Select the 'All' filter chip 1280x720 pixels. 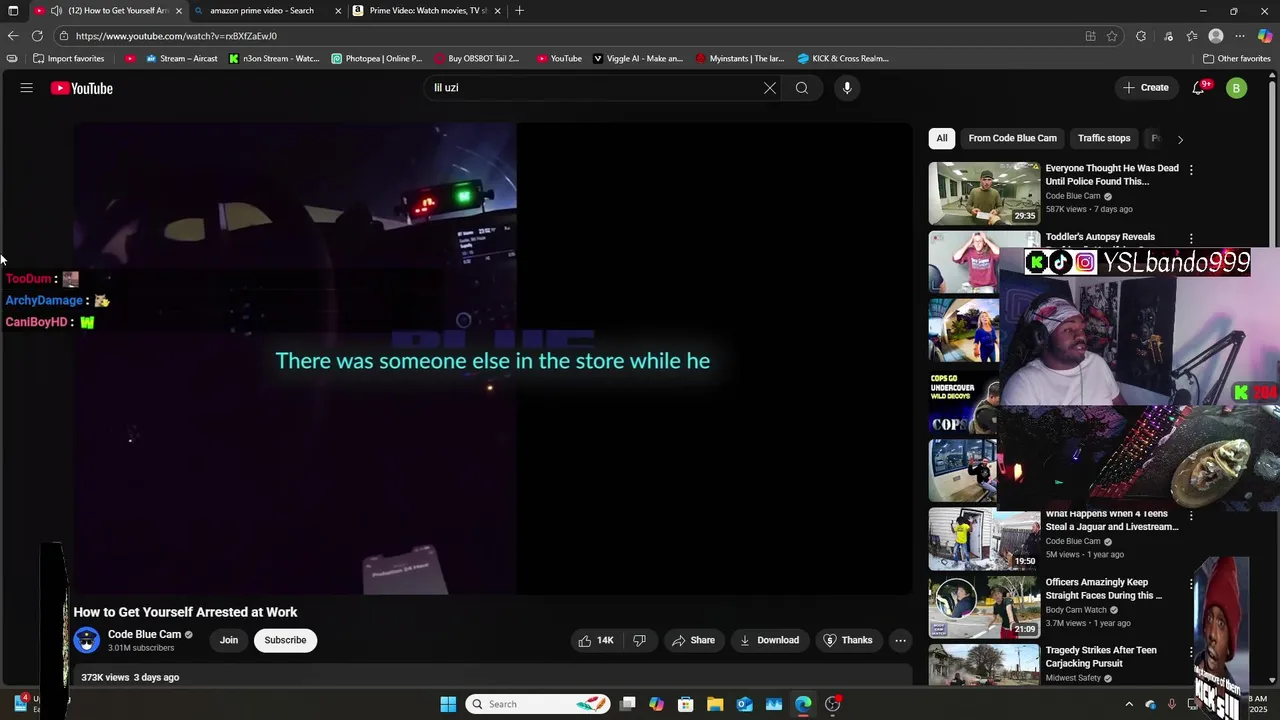click(942, 138)
